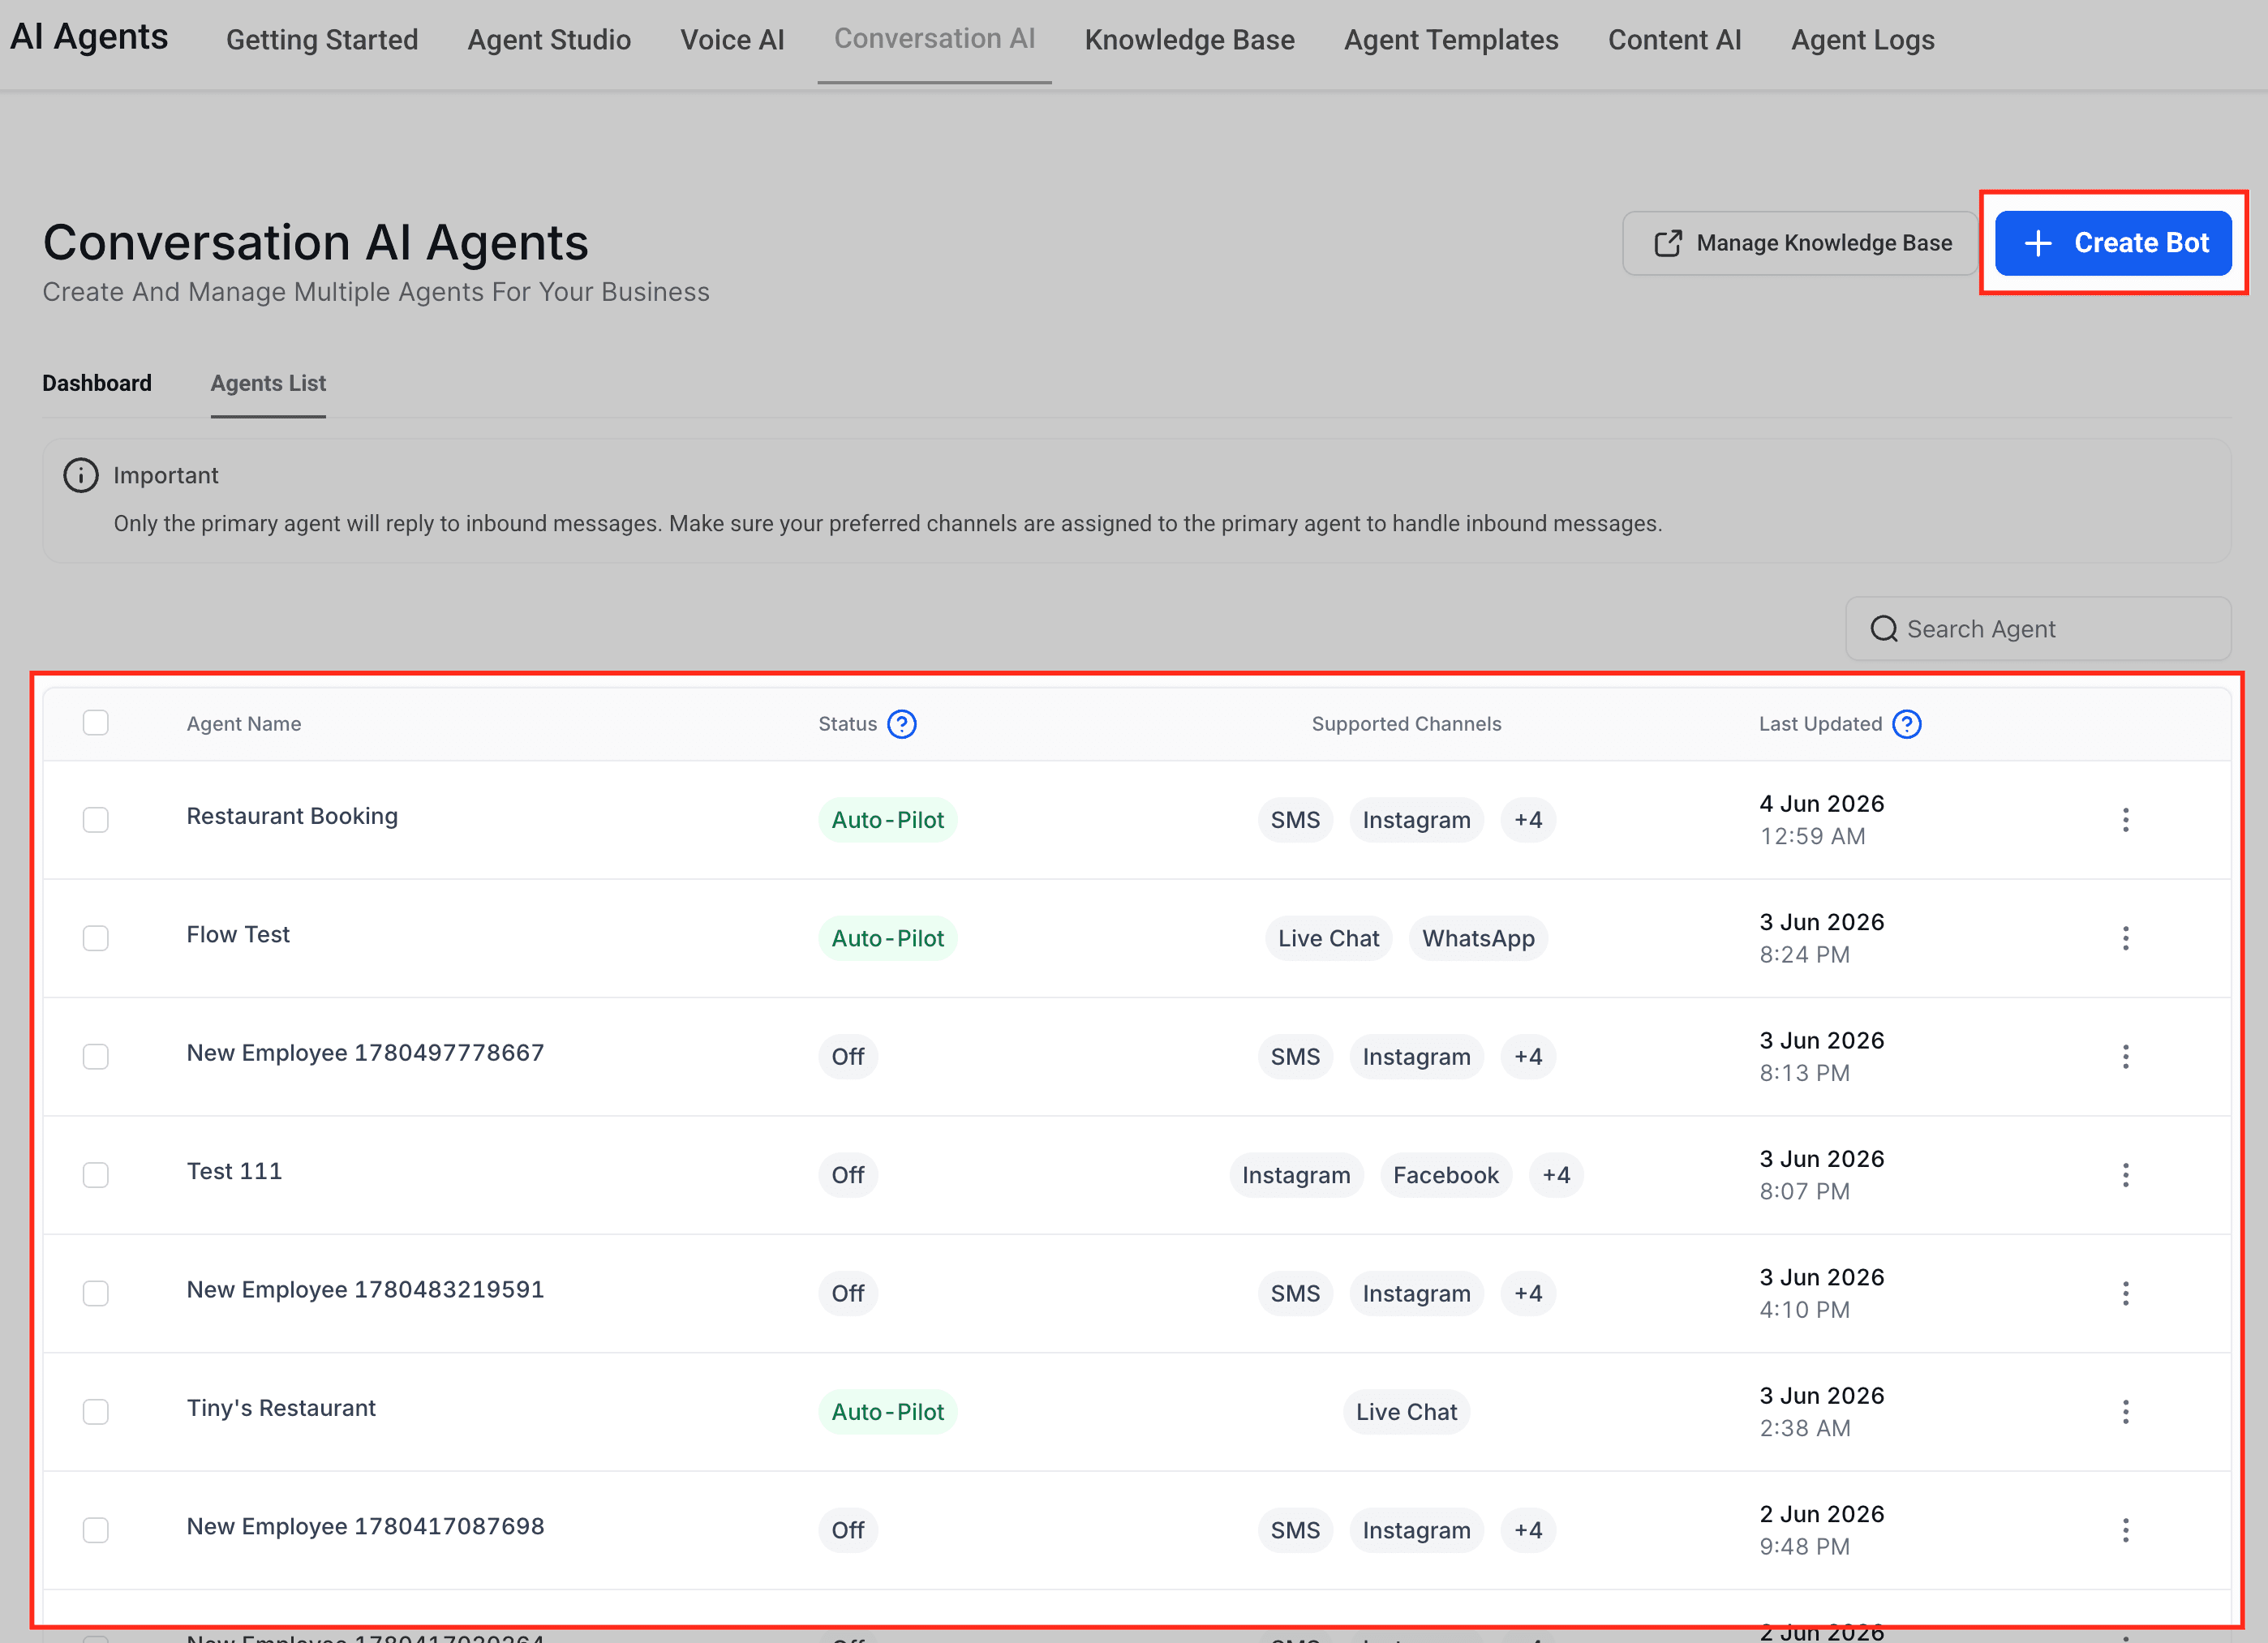Click the AI Agents heading
This screenshot has height=1643, width=2268.
click(89, 37)
